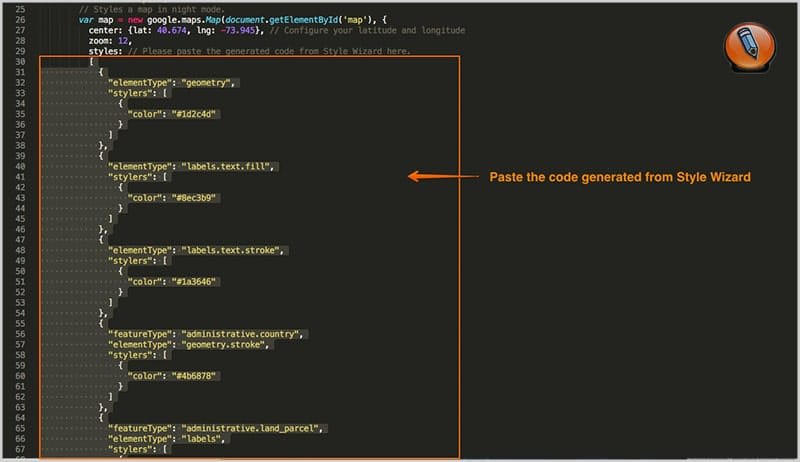Click the latitude value 40.674
800x462 pixels.
pos(171,30)
